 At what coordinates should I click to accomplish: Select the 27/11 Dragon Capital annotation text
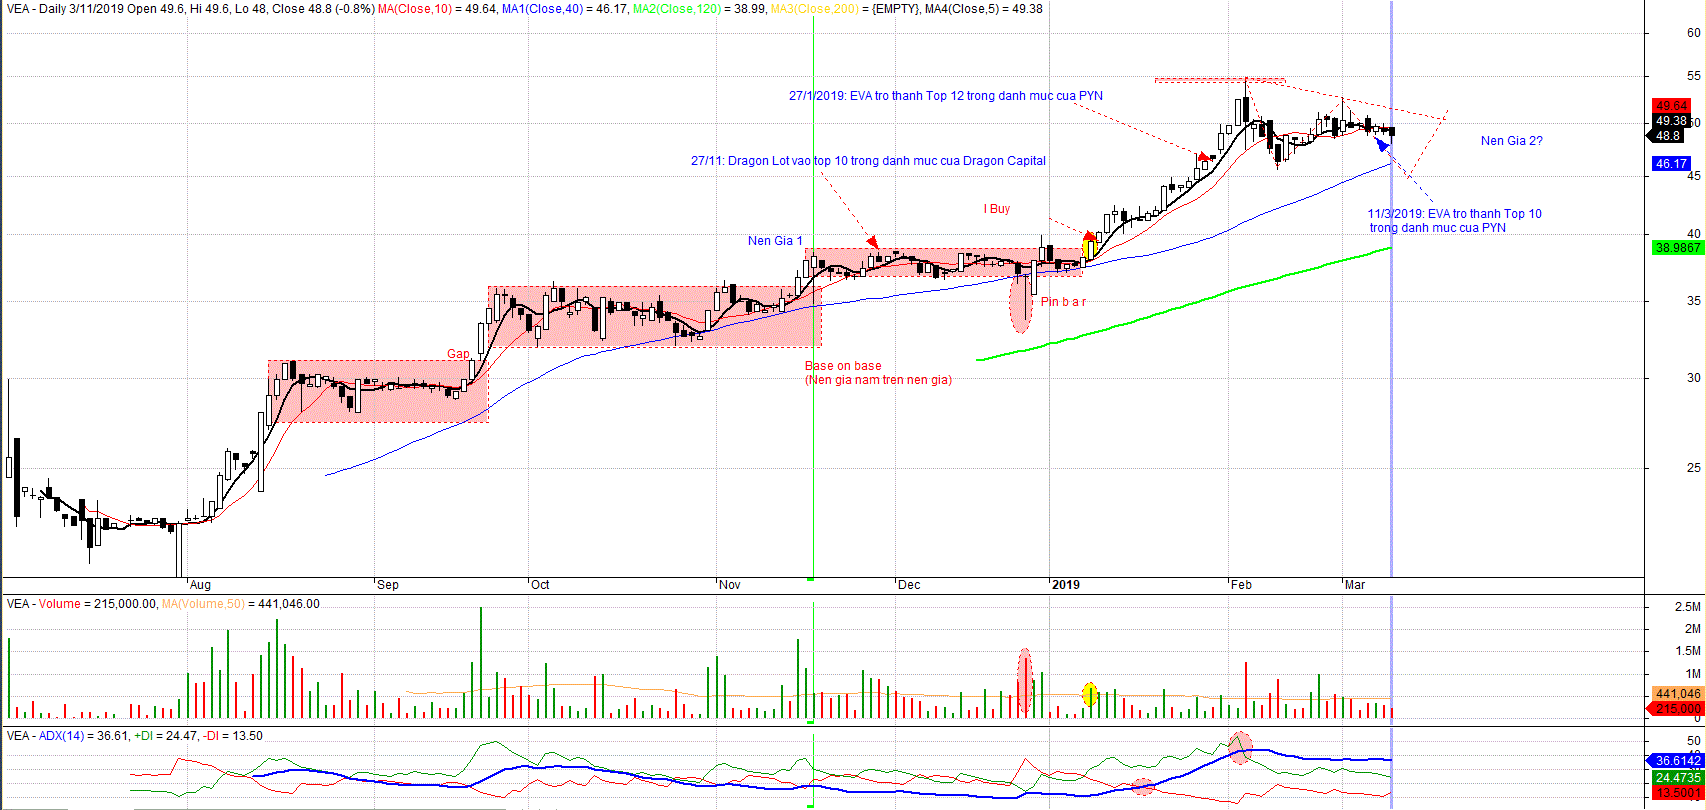[x=868, y=161]
